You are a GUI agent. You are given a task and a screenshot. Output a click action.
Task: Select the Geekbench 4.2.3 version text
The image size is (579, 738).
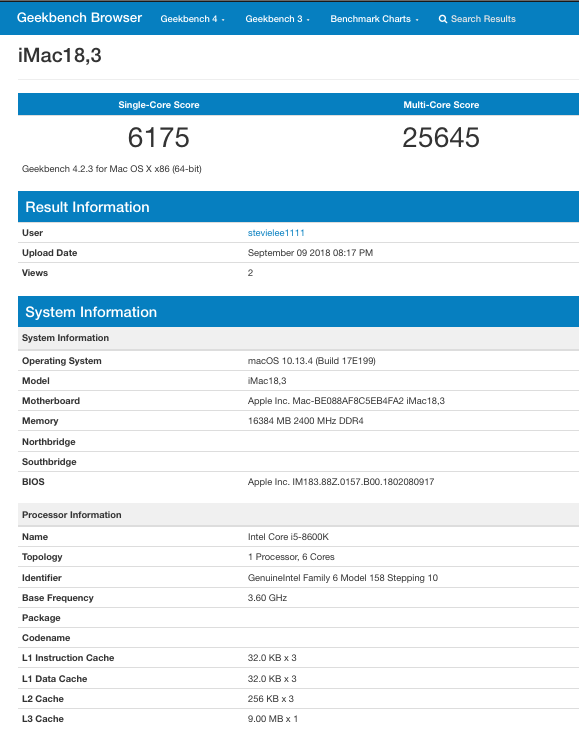point(112,168)
